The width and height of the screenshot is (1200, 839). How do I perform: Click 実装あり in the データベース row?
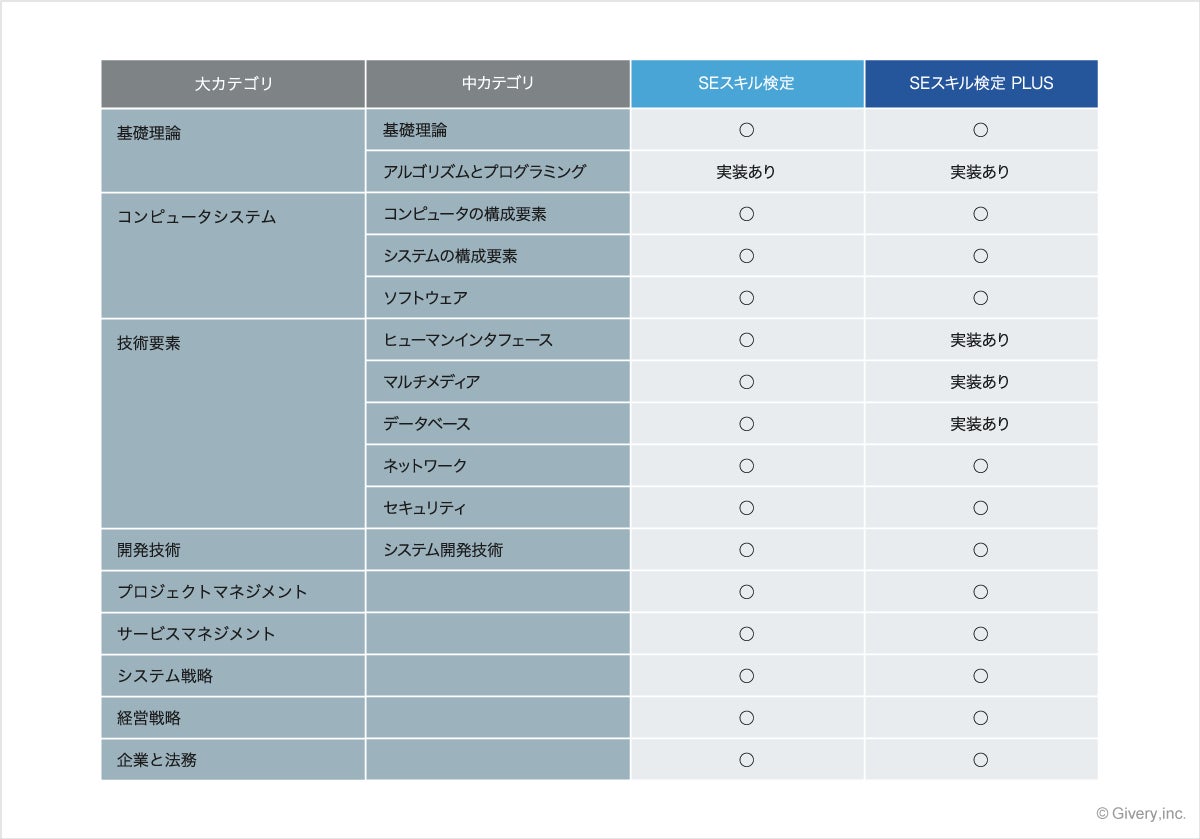(x=980, y=424)
